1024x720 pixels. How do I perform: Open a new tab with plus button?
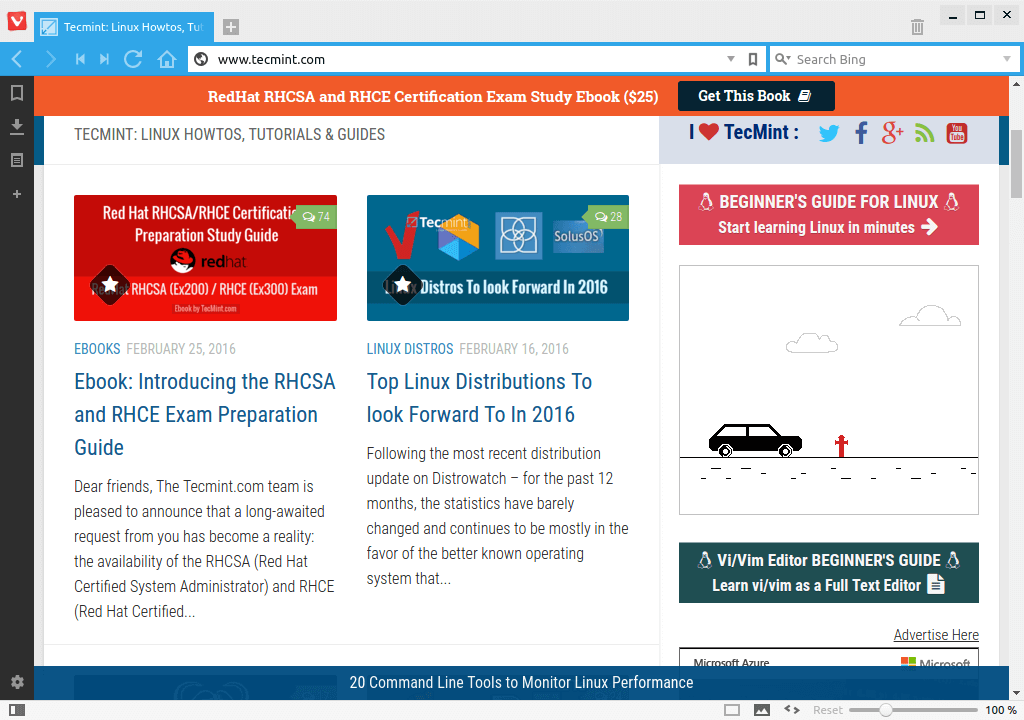point(231,27)
